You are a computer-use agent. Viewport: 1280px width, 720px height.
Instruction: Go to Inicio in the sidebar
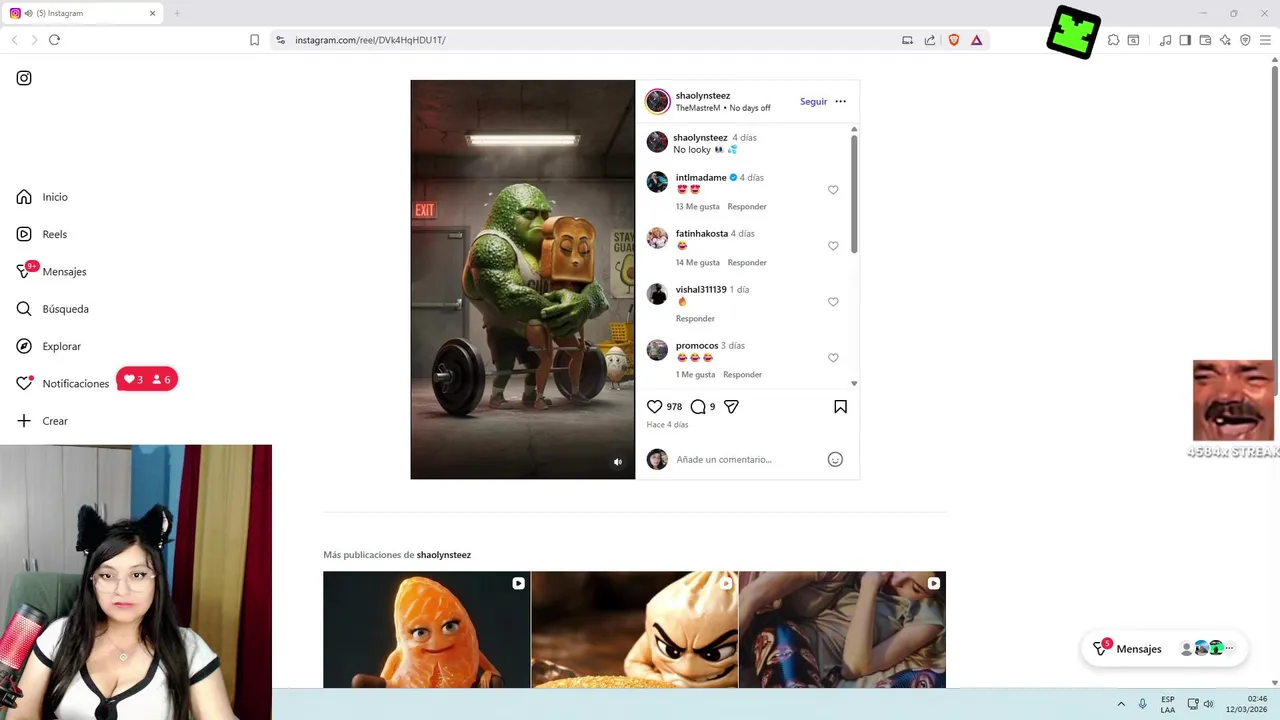click(x=42, y=197)
